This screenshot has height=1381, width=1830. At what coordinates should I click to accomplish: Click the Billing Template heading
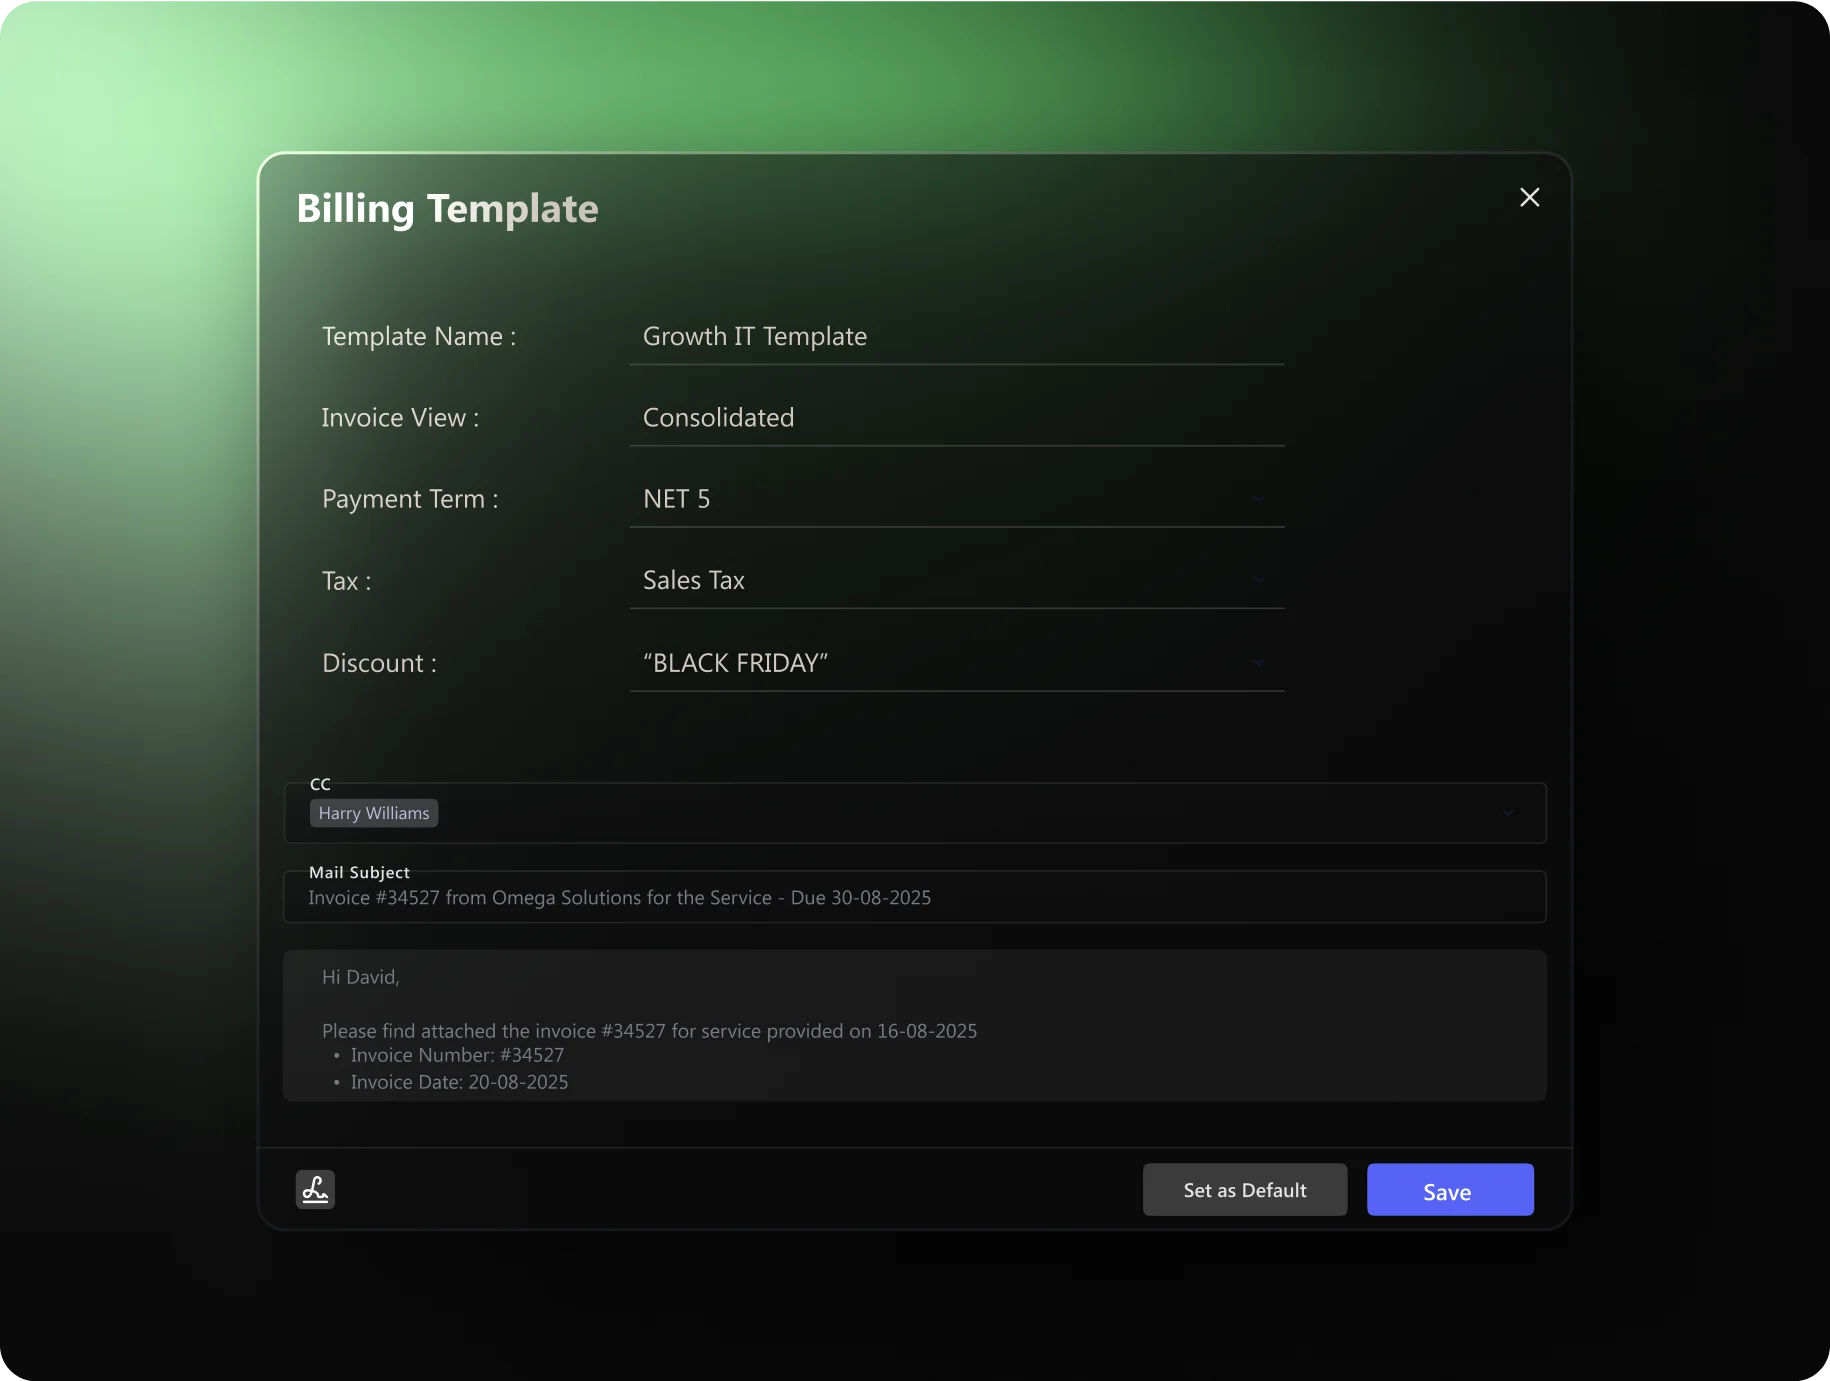(447, 209)
